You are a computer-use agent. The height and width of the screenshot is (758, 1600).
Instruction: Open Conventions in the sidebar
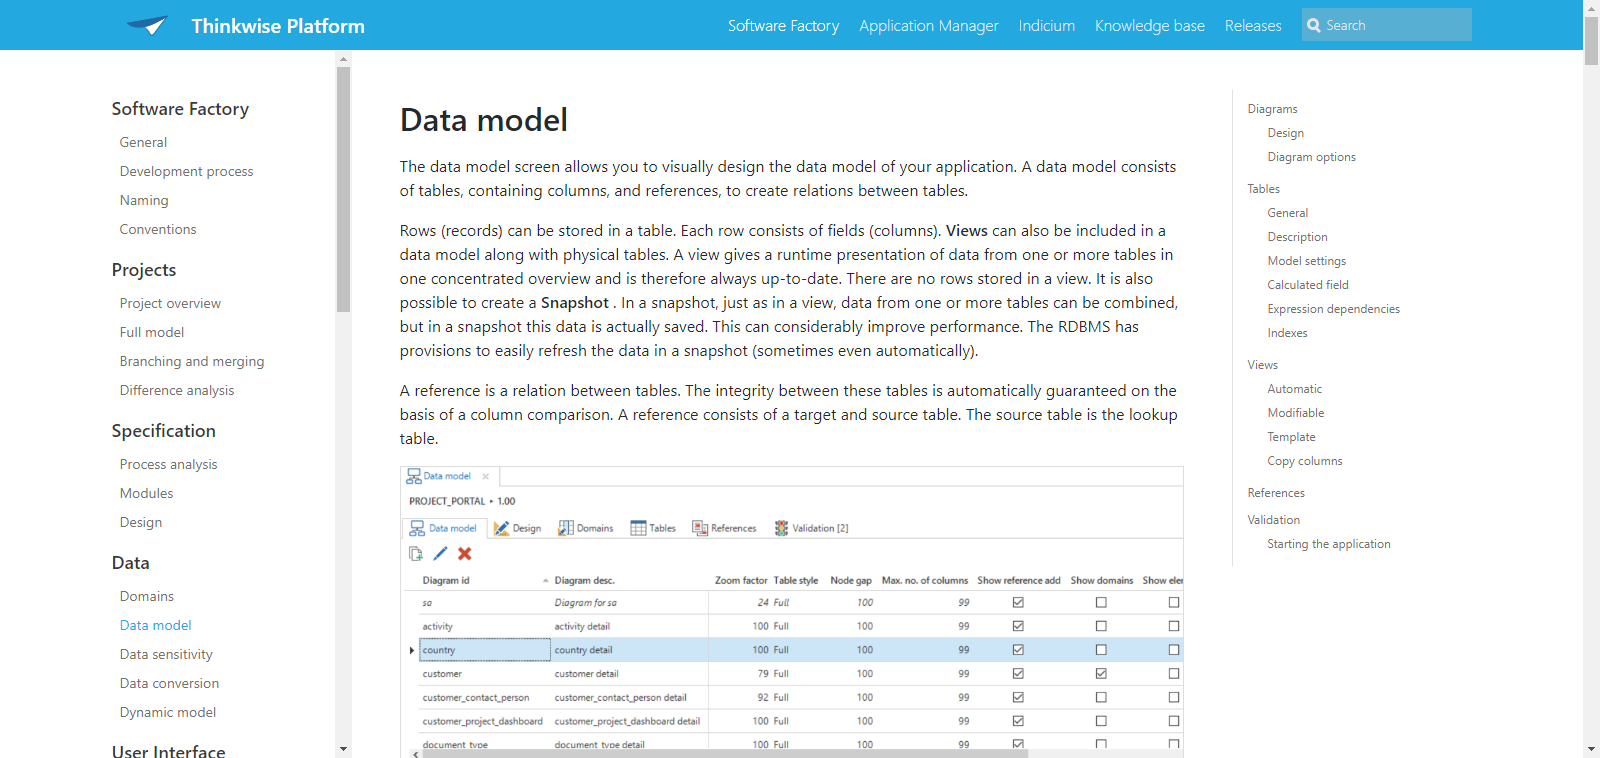tap(158, 229)
